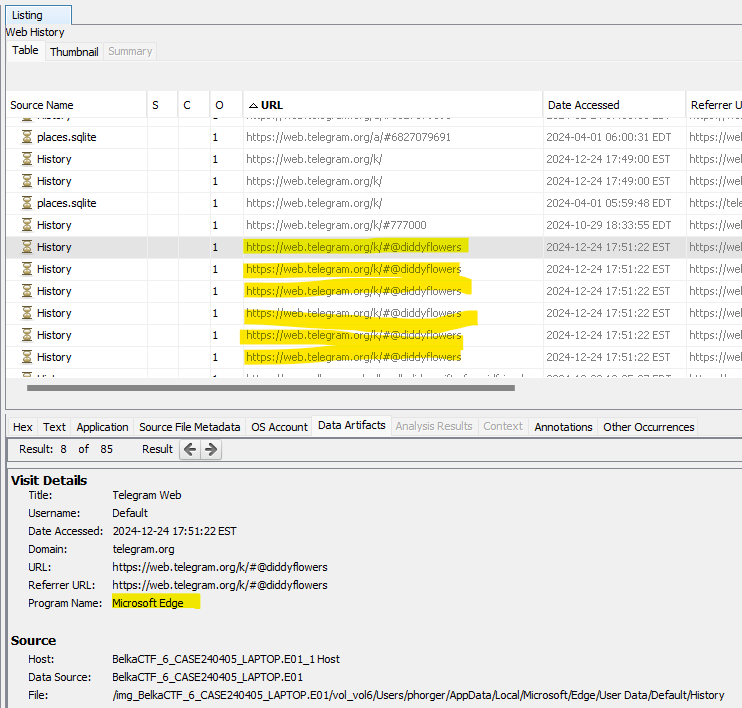Open the Annotations tab
This screenshot has width=742, height=708.
tap(563, 427)
